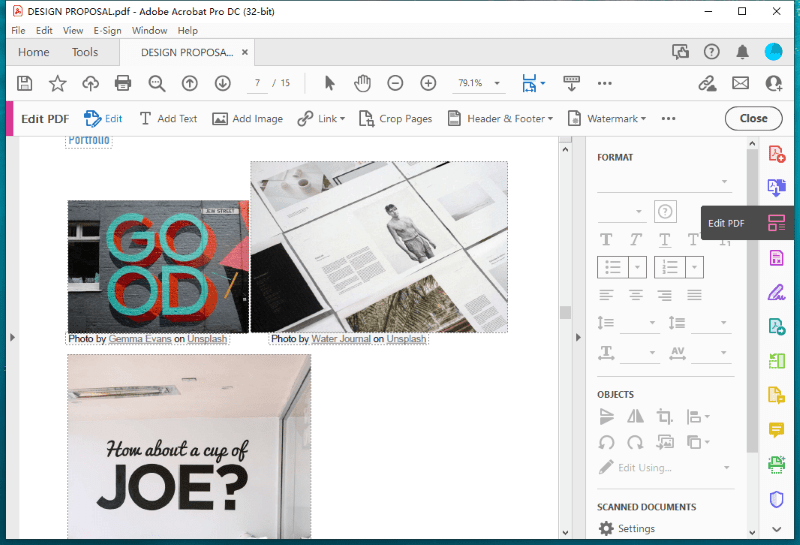Open Fill & Sign pen tool icon
800x545 pixels.
[x=777, y=292]
